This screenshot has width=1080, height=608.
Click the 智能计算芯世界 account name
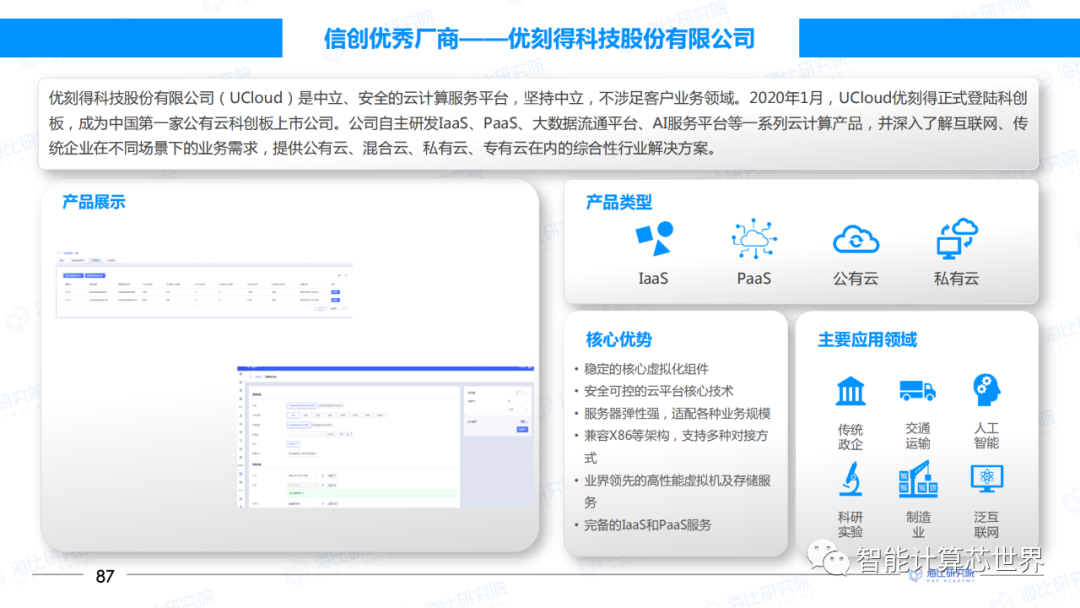(x=951, y=560)
